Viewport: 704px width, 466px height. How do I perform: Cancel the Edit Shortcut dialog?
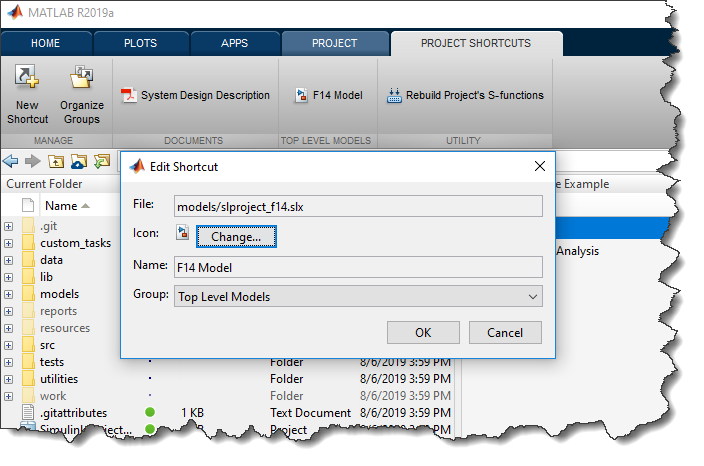coord(504,332)
